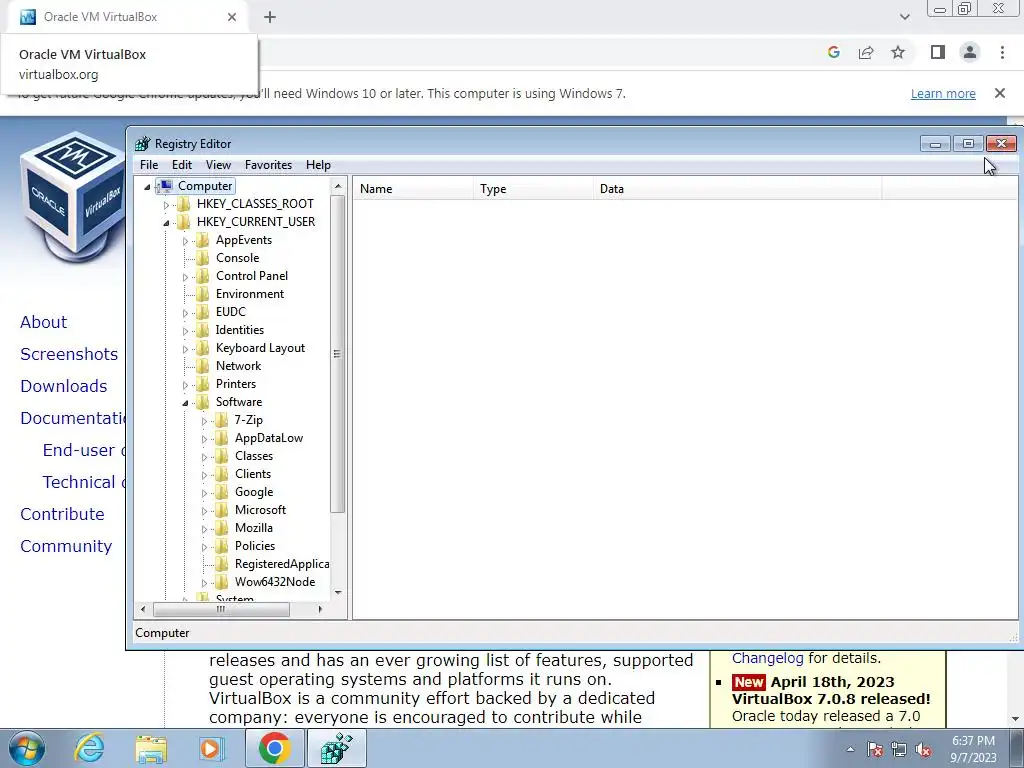This screenshot has width=1024, height=768.
Task: Select the Google key
Action: (x=254, y=492)
